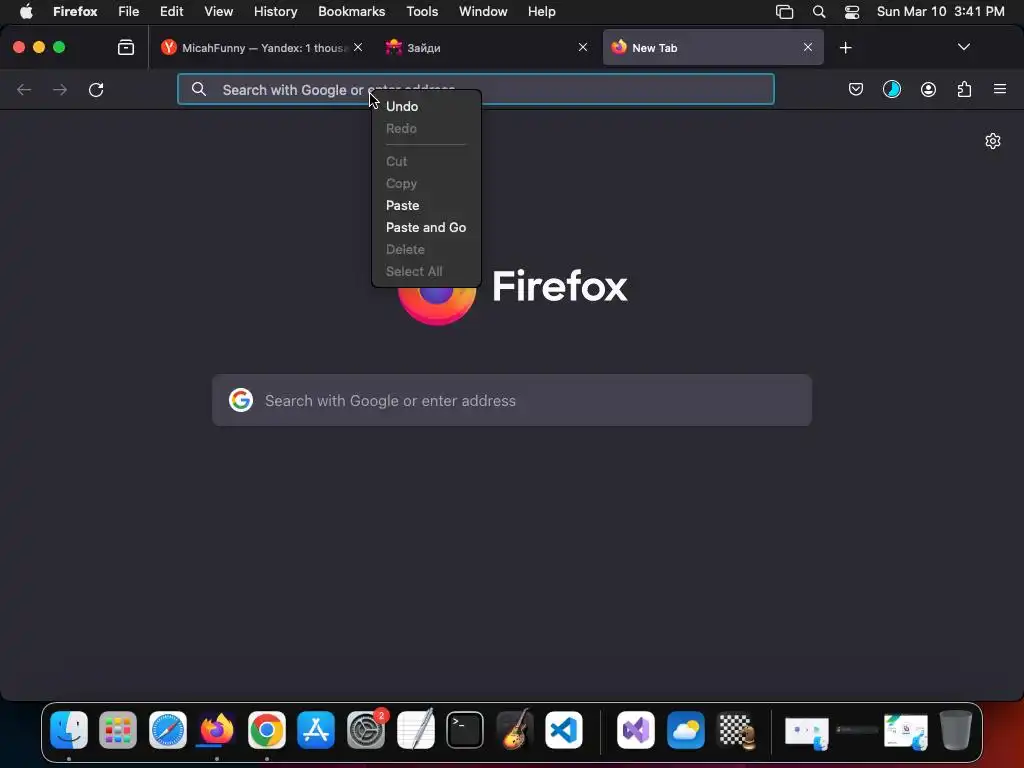Choose Paste and Go from context menu
The image size is (1024, 768).
426,227
